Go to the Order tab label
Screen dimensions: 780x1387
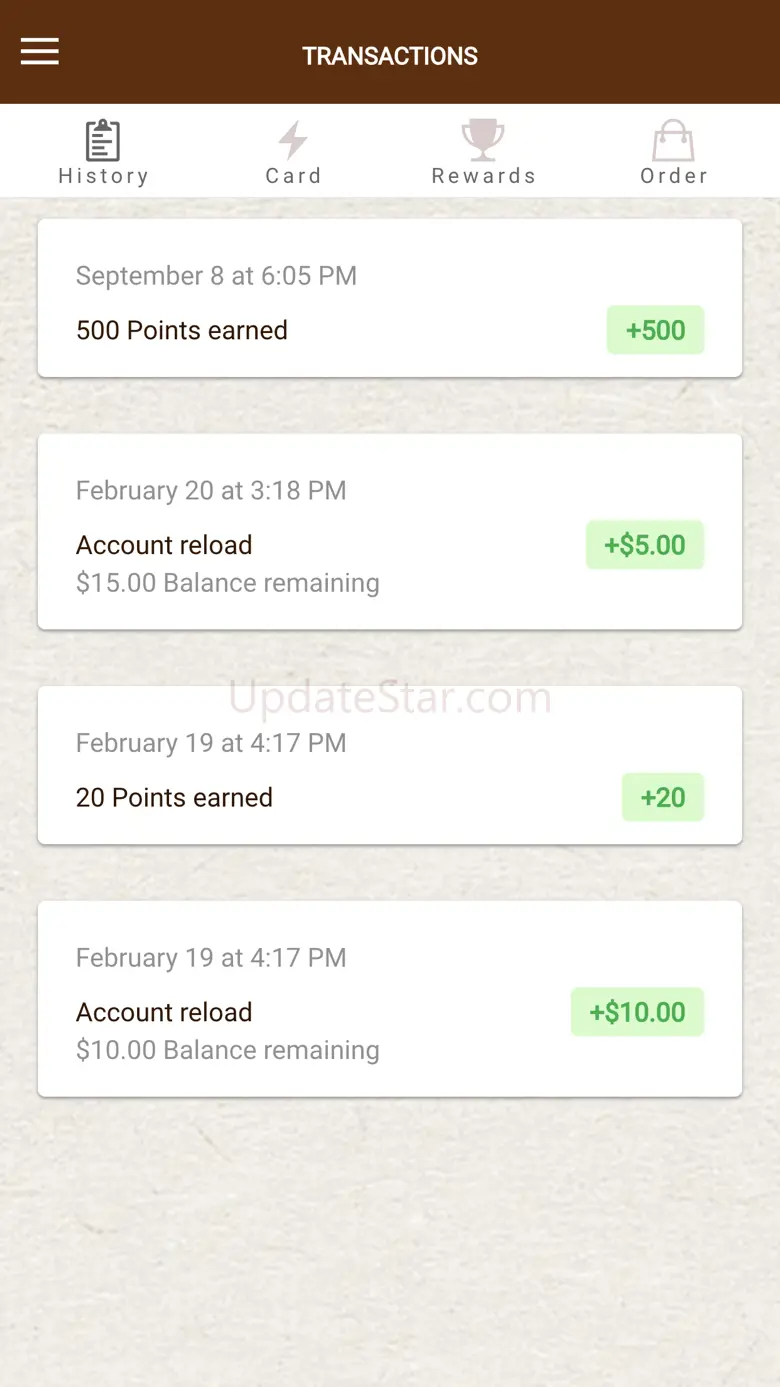click(673, 176)
